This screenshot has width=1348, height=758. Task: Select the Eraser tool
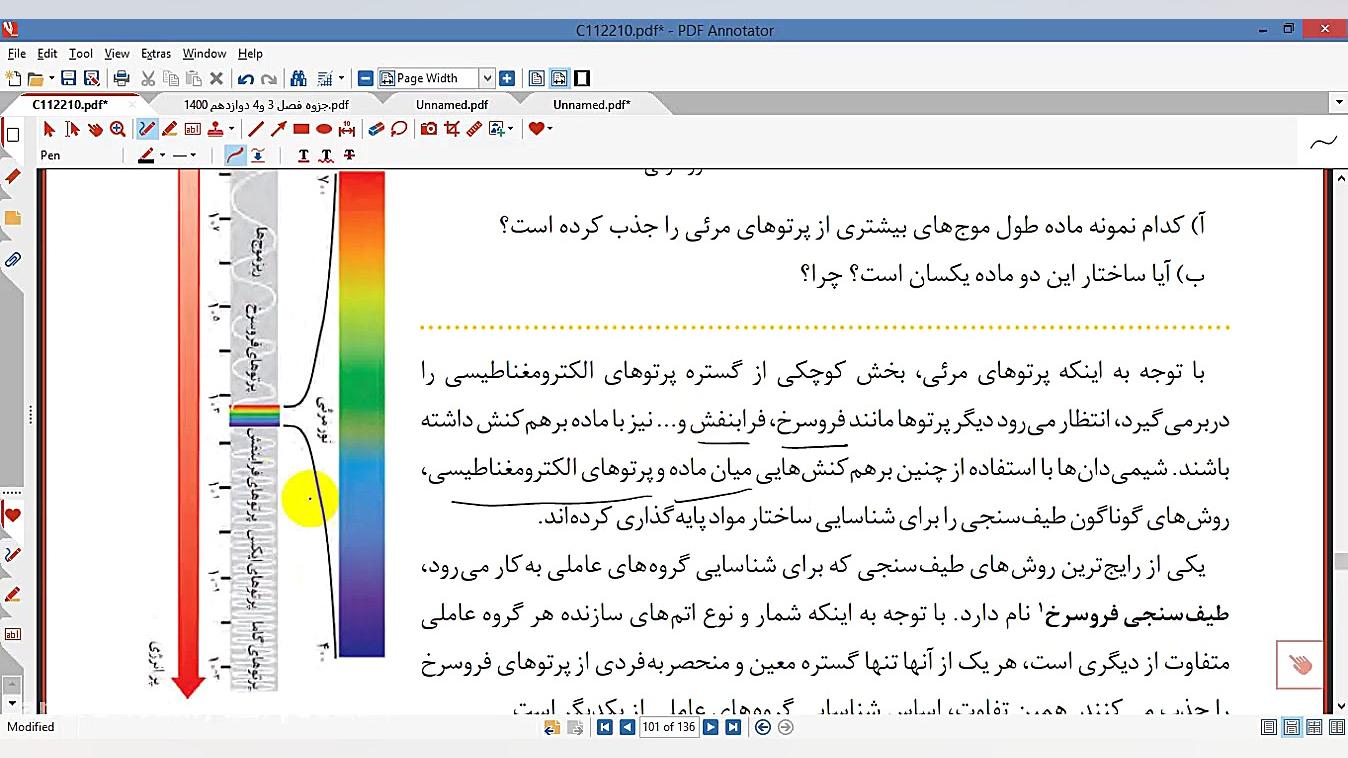click(x=374, y=128)
